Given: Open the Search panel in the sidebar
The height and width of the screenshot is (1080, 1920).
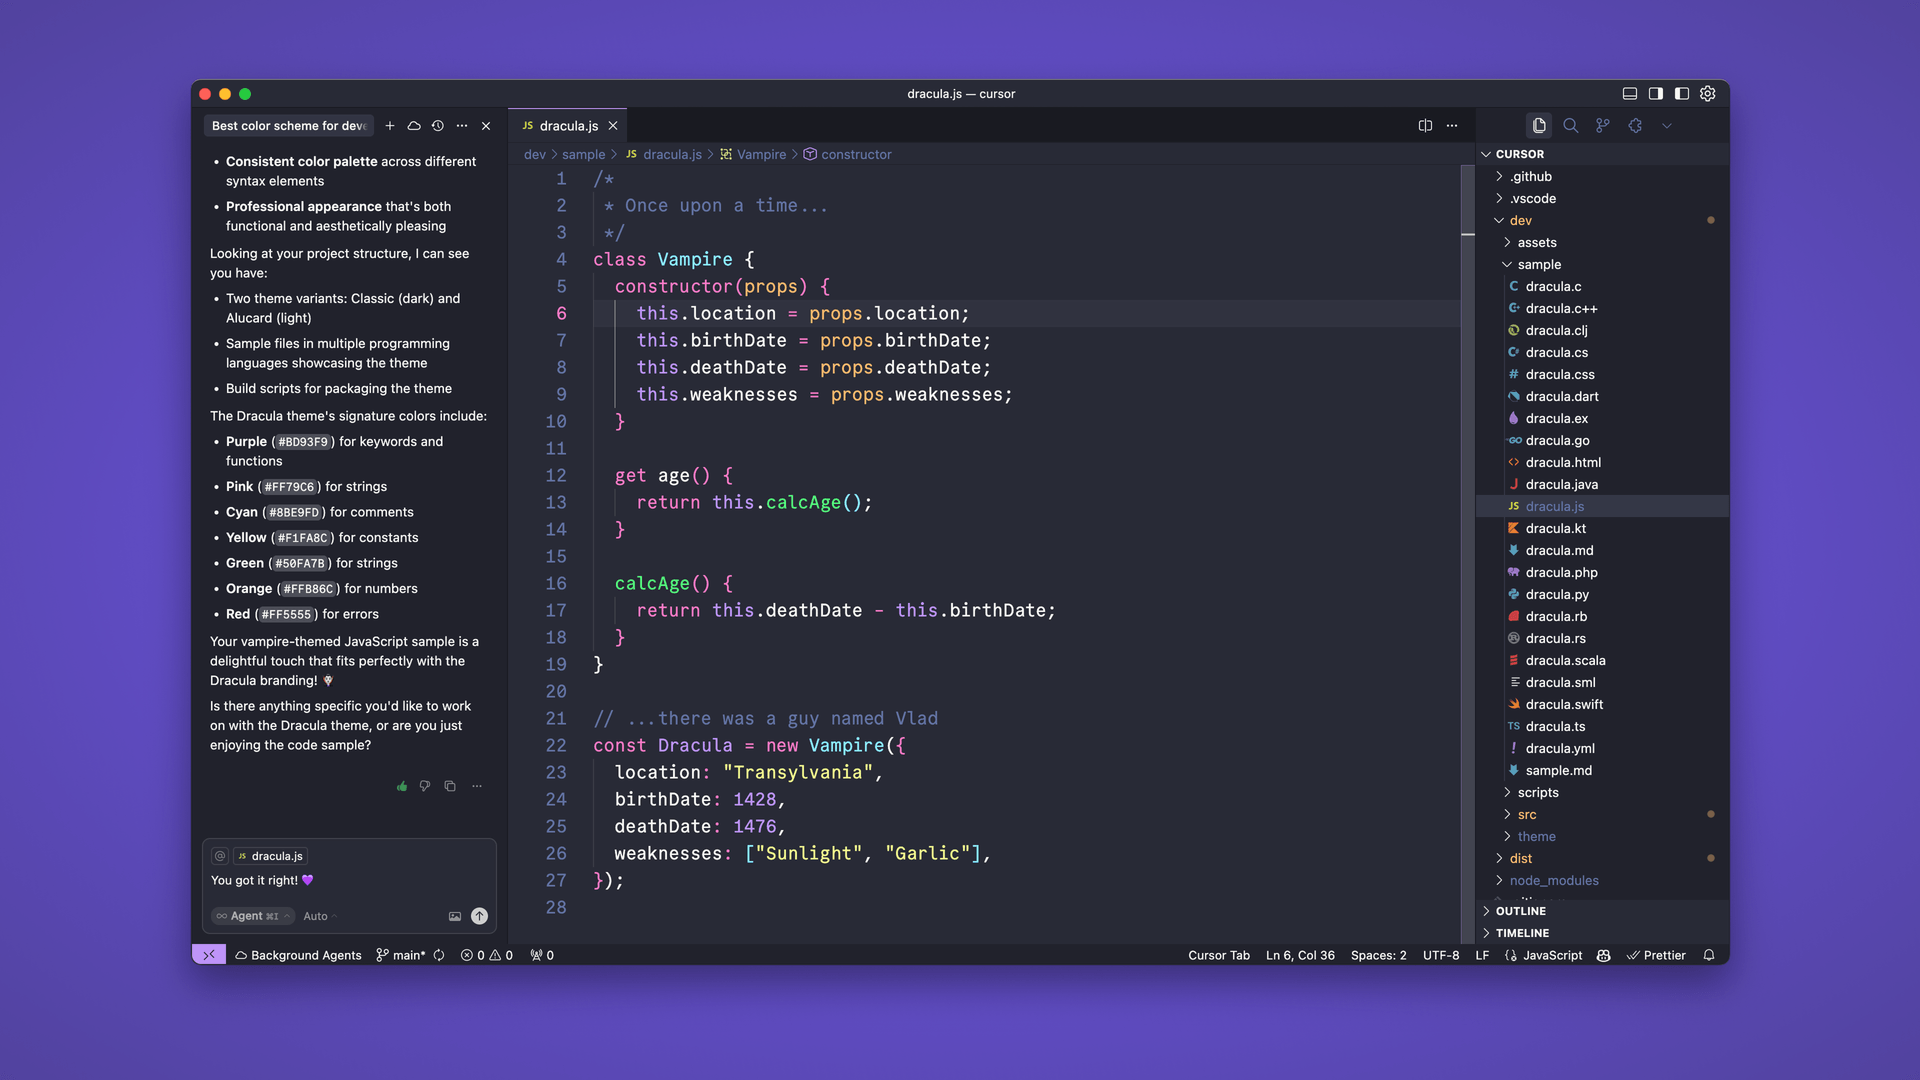Looking at the screenshot, I should (1570, 126).
